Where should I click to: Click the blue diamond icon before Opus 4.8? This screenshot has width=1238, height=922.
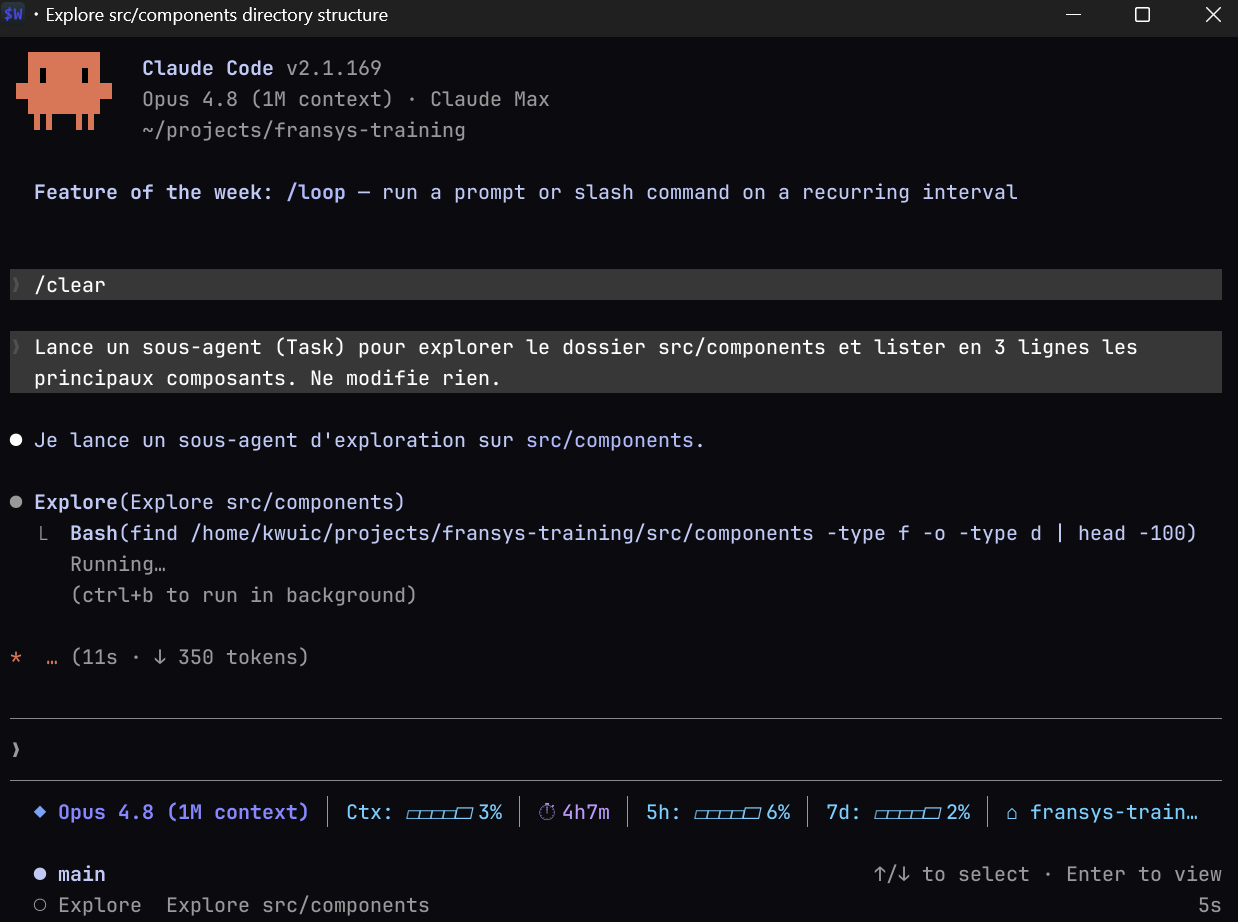tap(40, 812)
